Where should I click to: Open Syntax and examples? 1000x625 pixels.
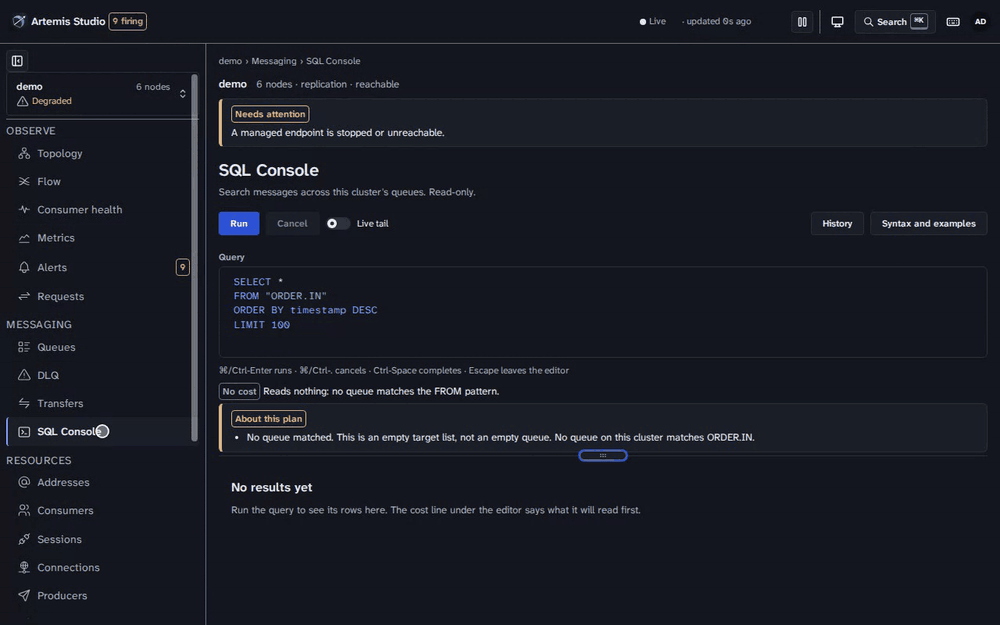pos(928,224)
